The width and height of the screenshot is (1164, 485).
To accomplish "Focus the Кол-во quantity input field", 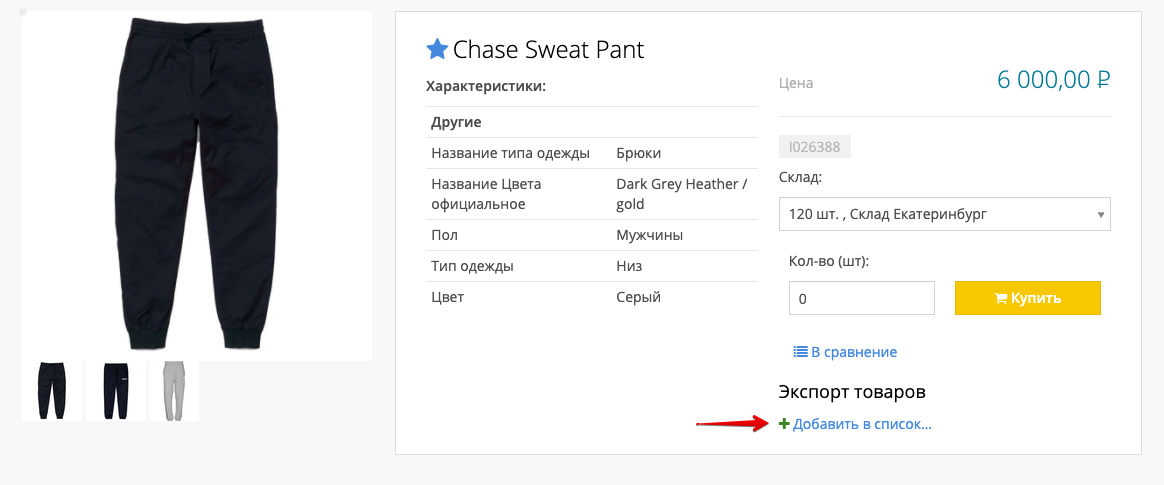I will [861, 298].
